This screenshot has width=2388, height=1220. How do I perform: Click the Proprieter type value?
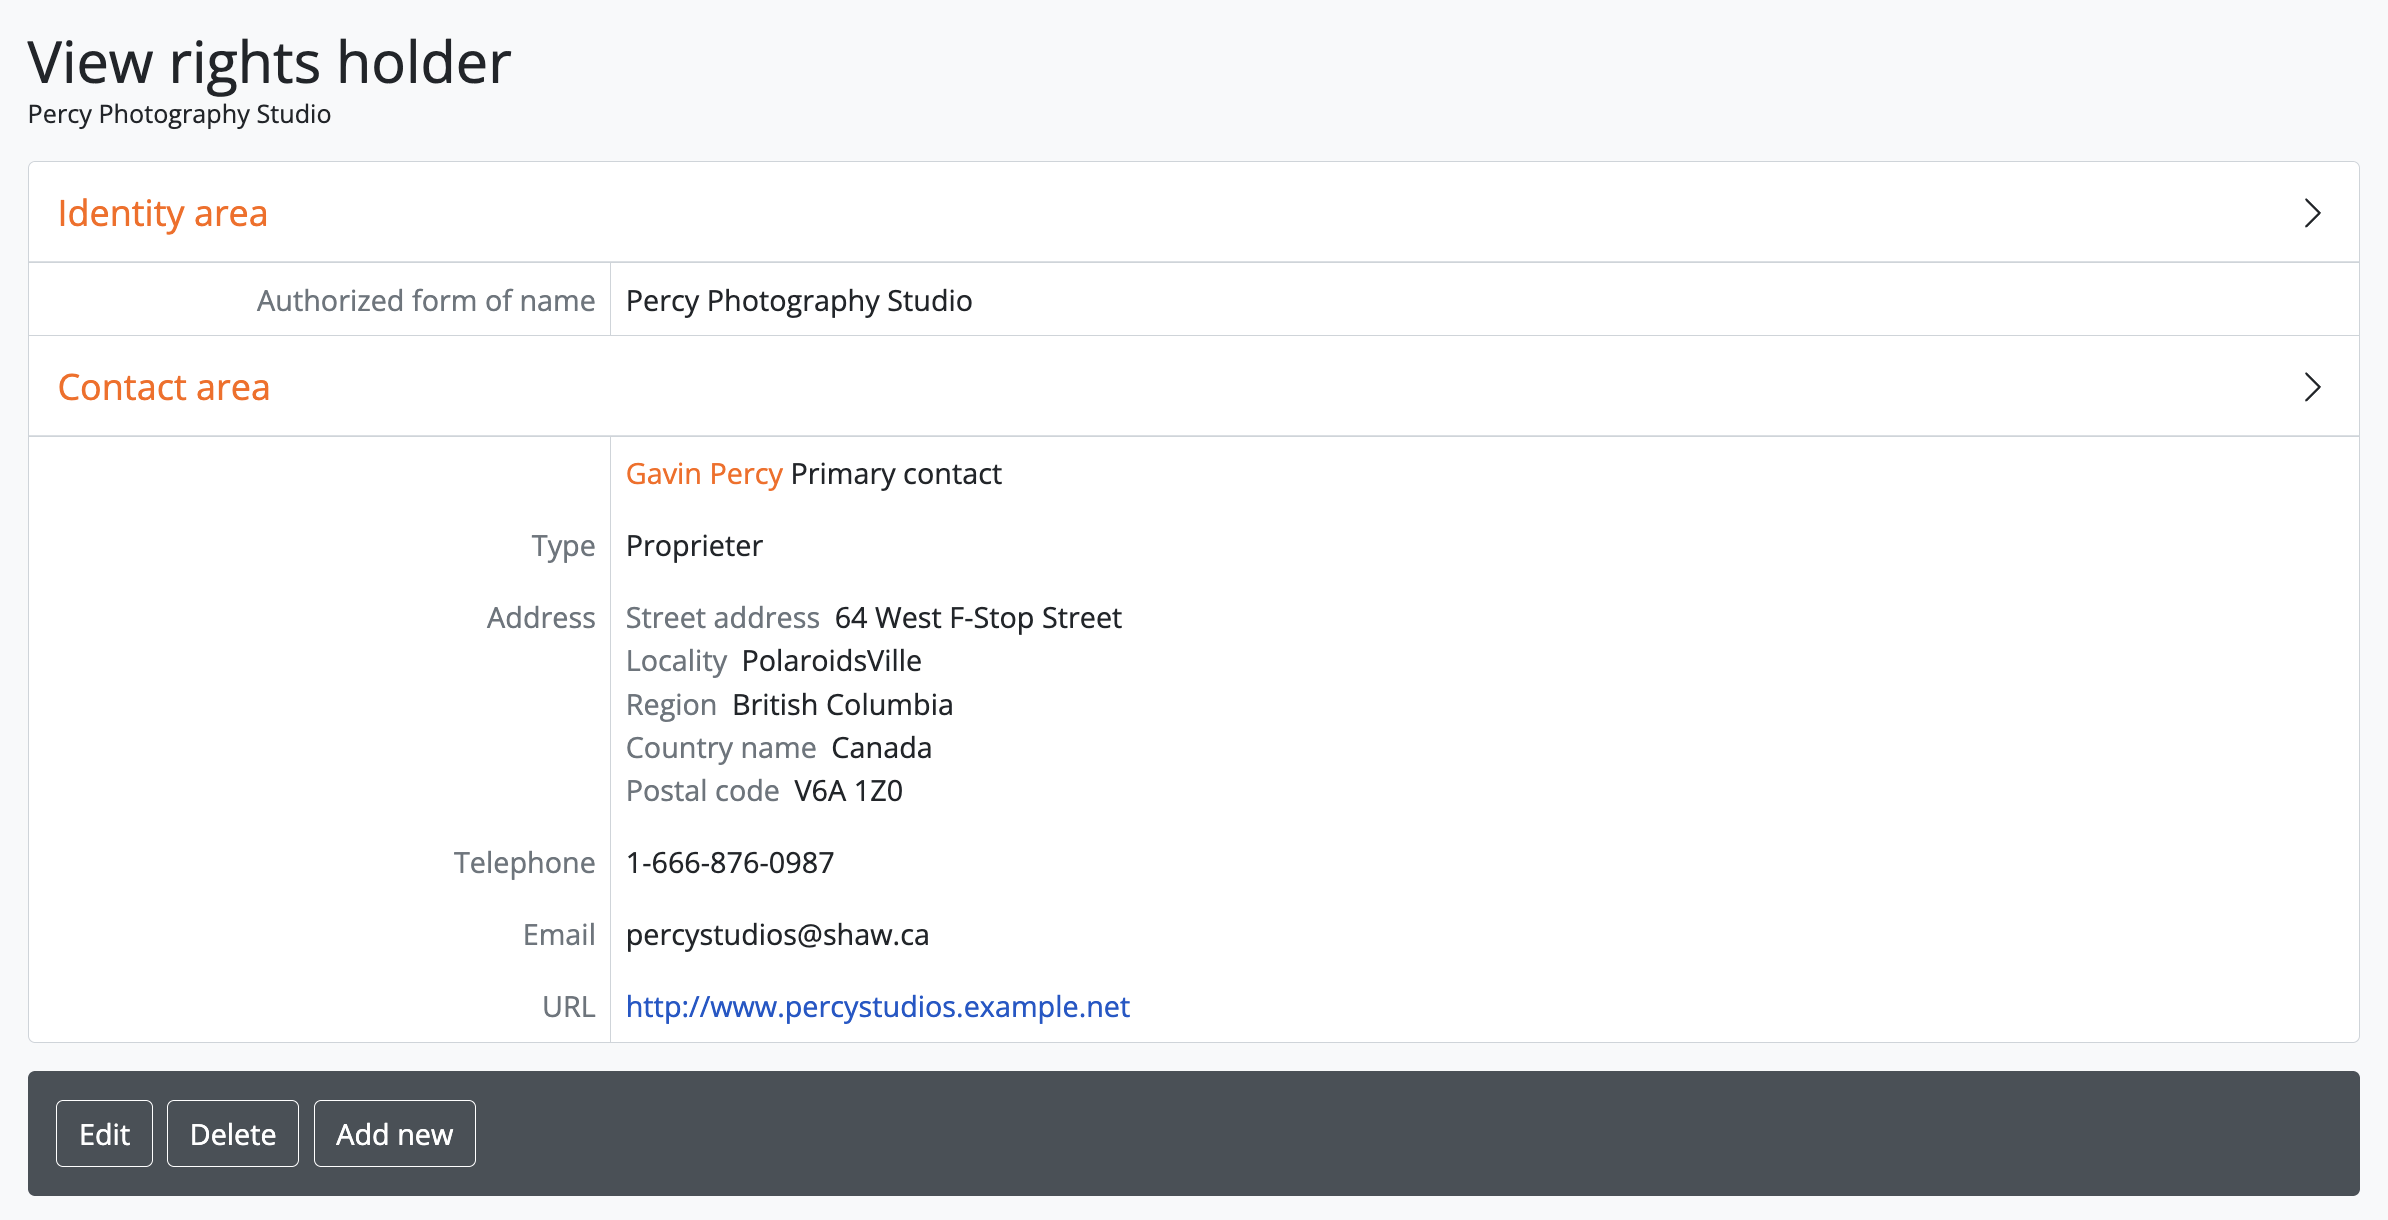[694, 546]
